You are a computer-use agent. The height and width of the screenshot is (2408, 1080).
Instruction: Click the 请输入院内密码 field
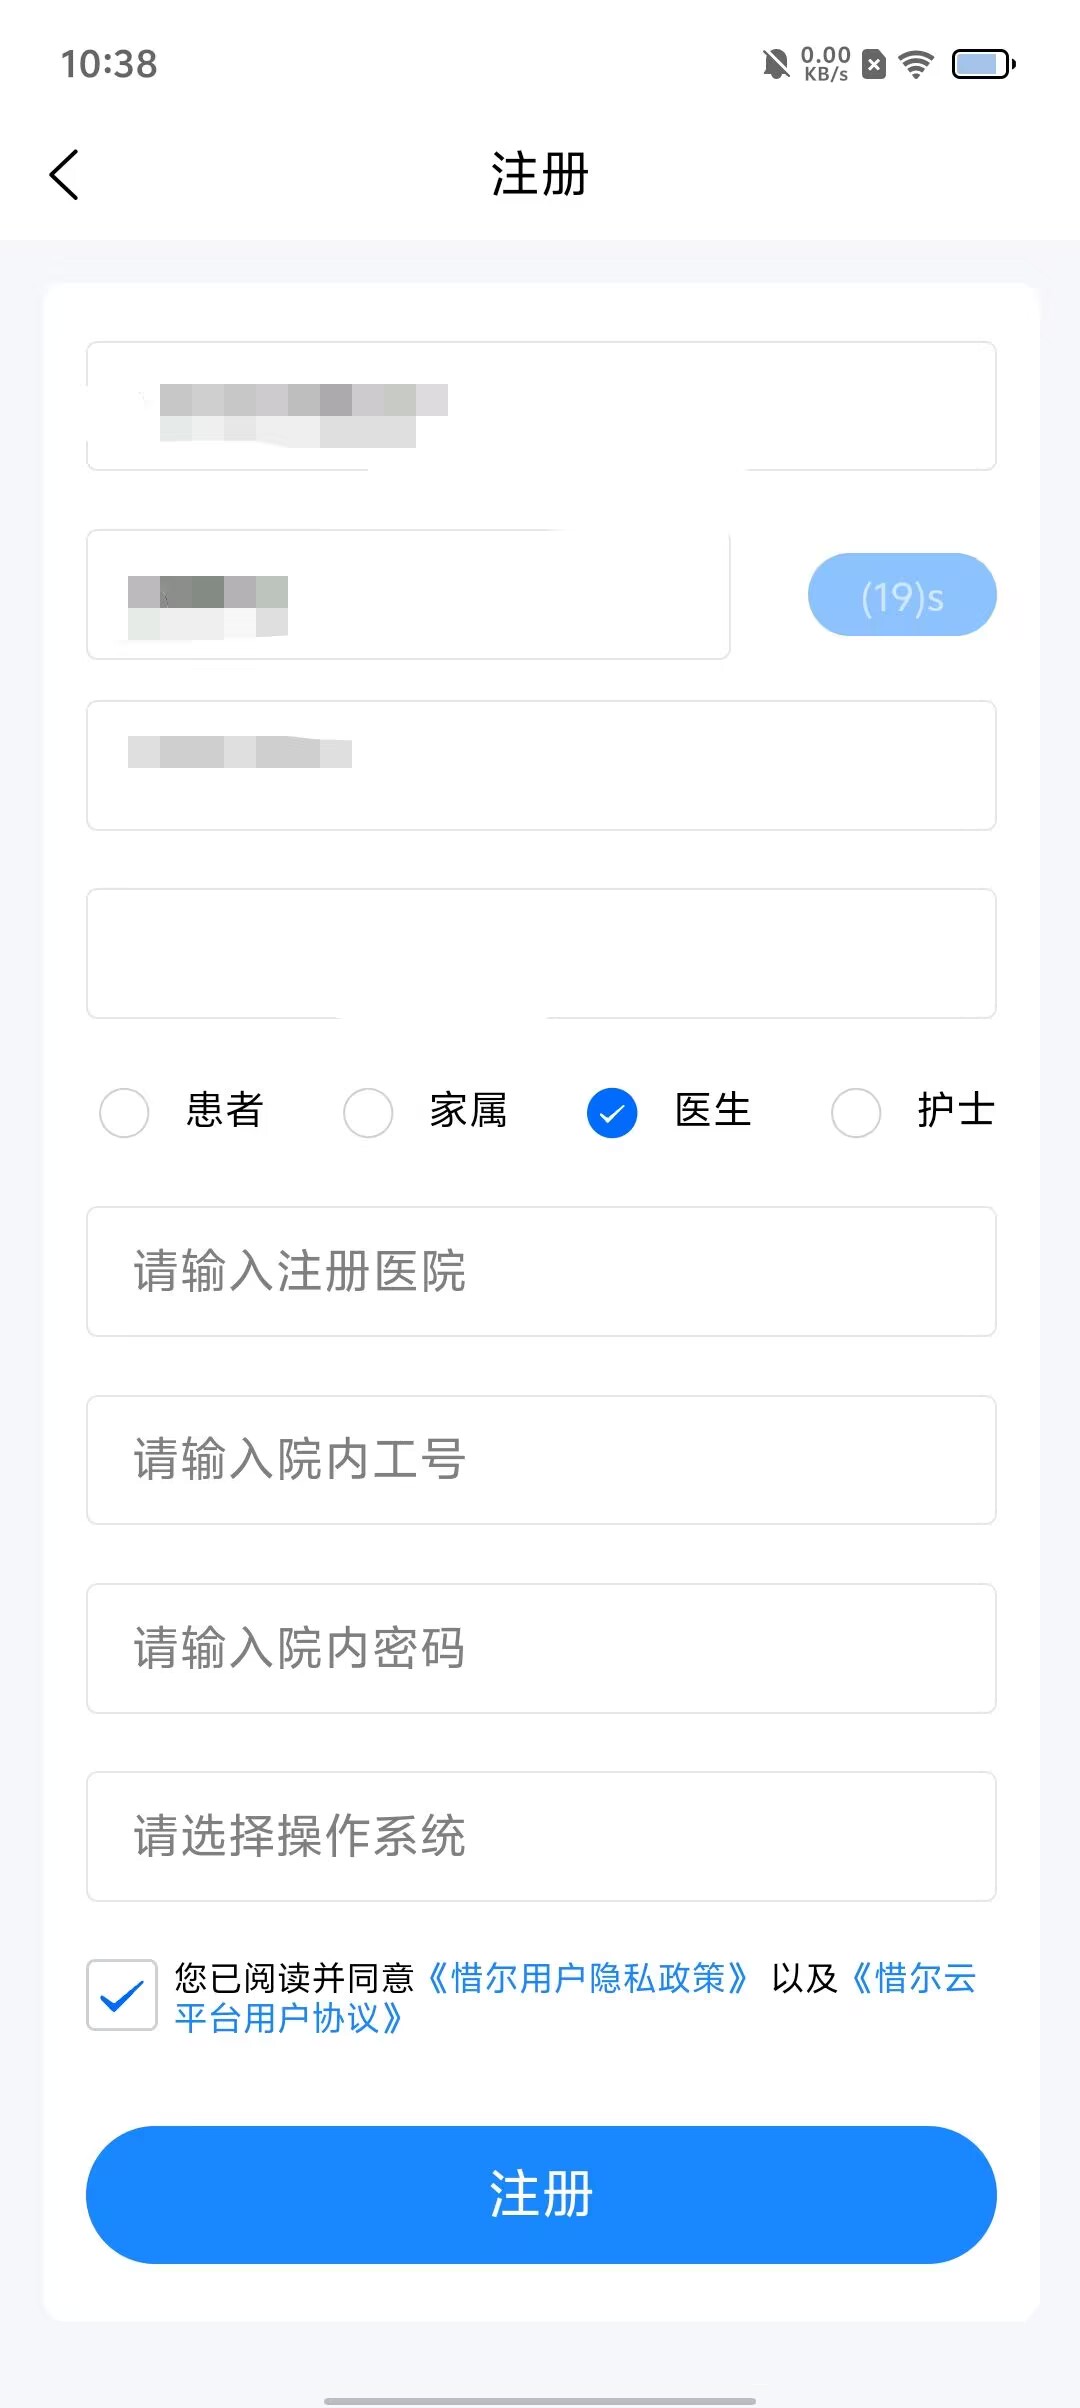coord(541,1648)
